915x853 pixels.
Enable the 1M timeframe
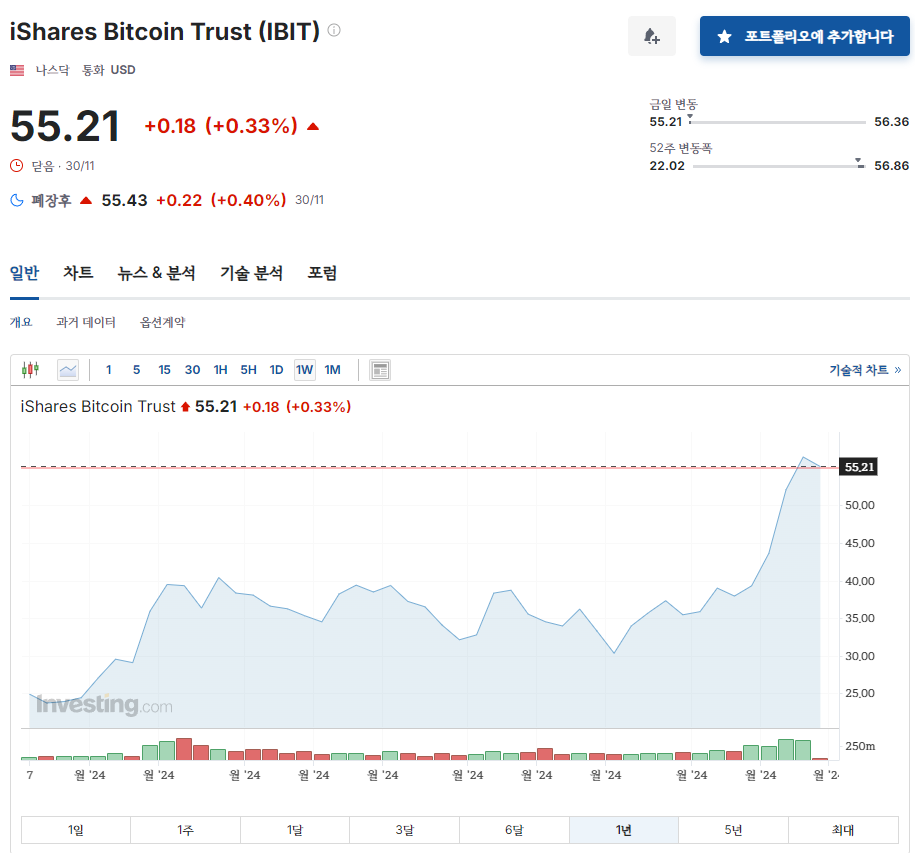332,370
